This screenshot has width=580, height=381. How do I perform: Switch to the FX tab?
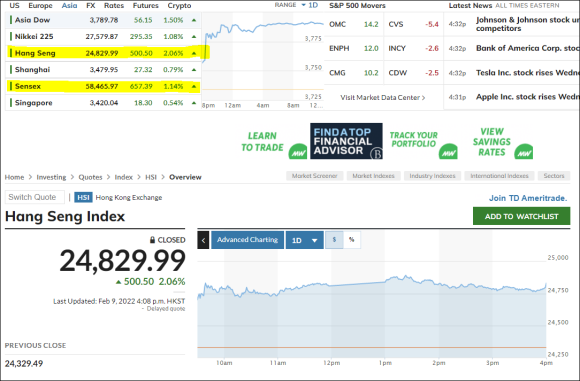coord(91,6)
